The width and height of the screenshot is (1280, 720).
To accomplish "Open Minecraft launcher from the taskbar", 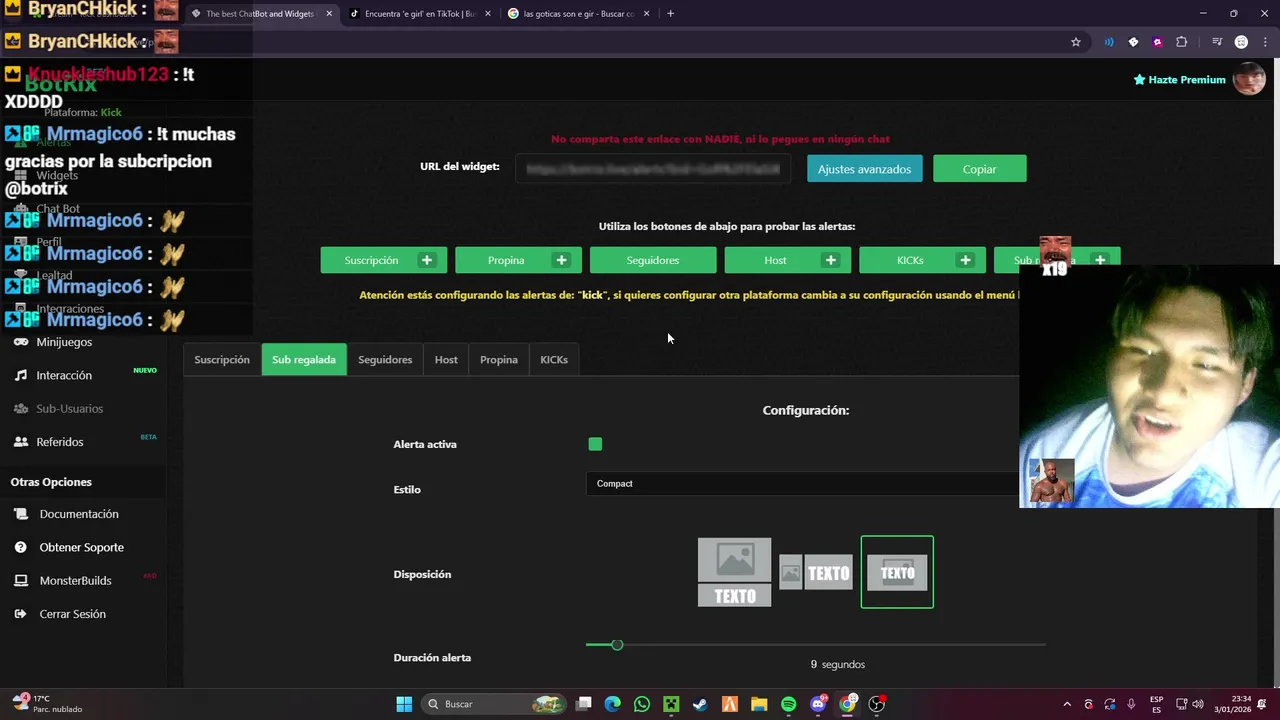I will 671,704.
